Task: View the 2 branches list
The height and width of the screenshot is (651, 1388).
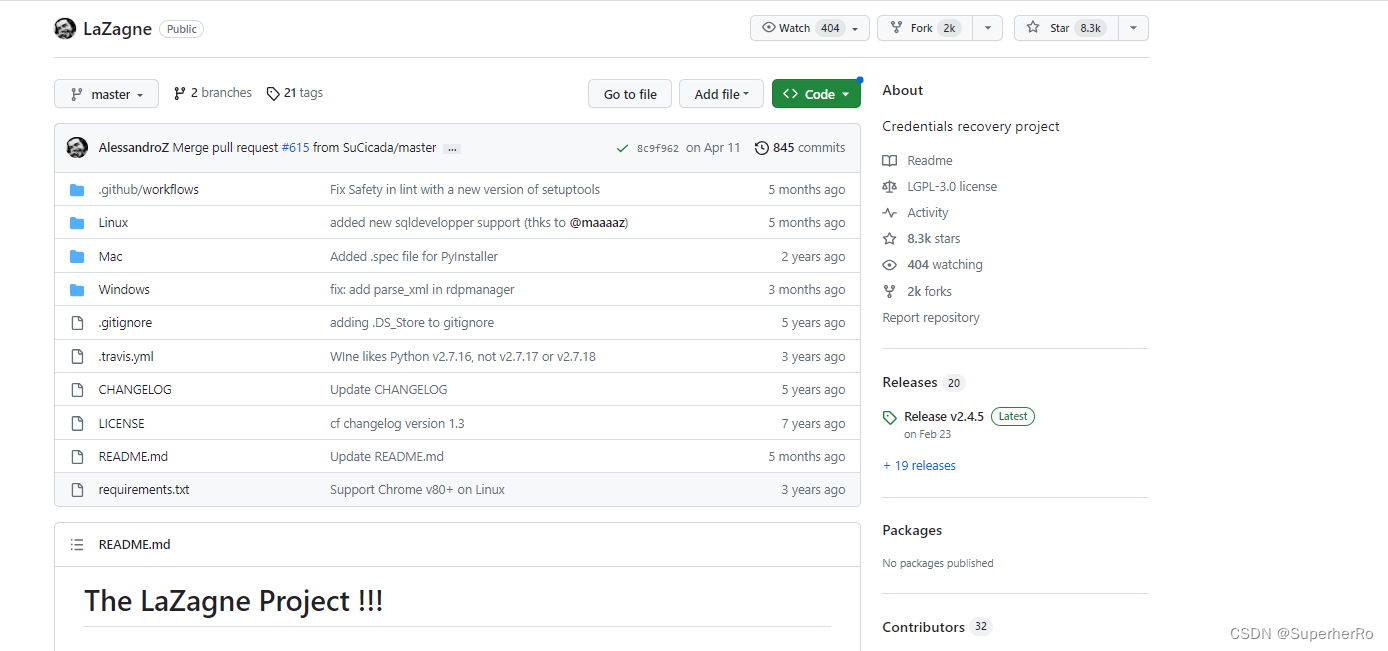Action: [x=213, y=93]
